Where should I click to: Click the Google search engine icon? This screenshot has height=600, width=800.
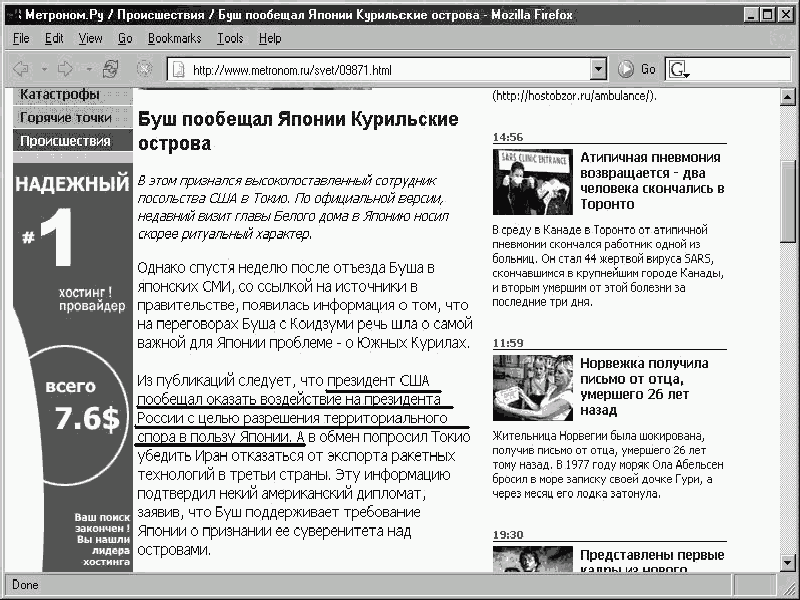(681, 69)
